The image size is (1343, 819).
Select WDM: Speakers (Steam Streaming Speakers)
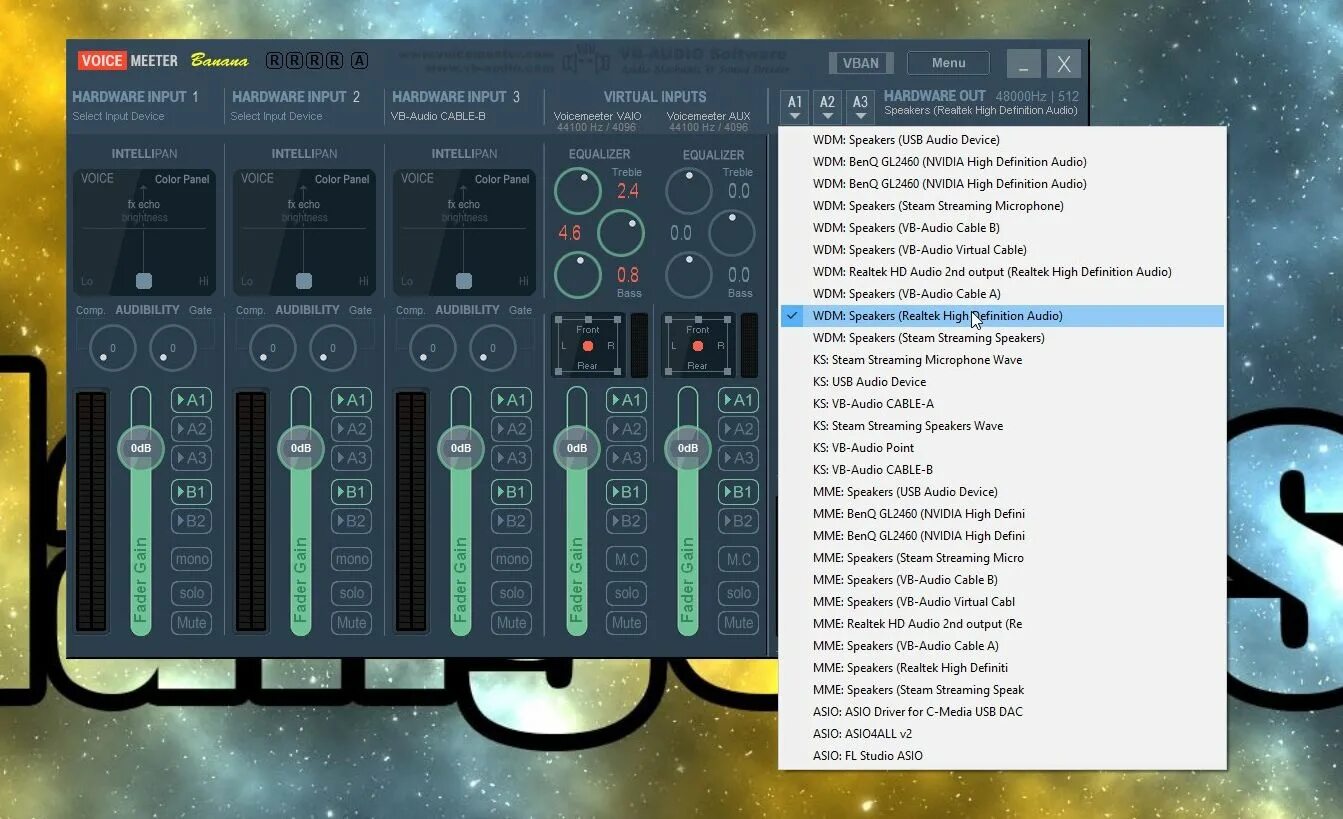click(x=1002, y=338)
